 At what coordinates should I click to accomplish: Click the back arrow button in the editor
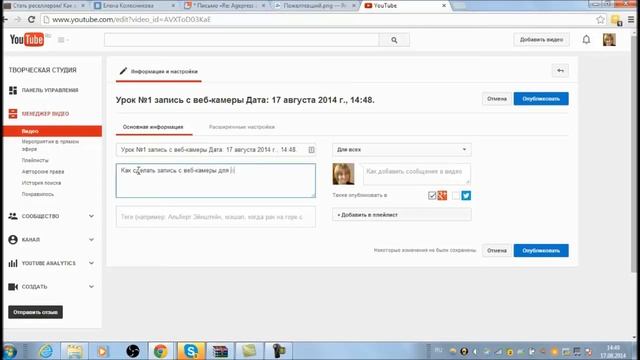[560, 71]
